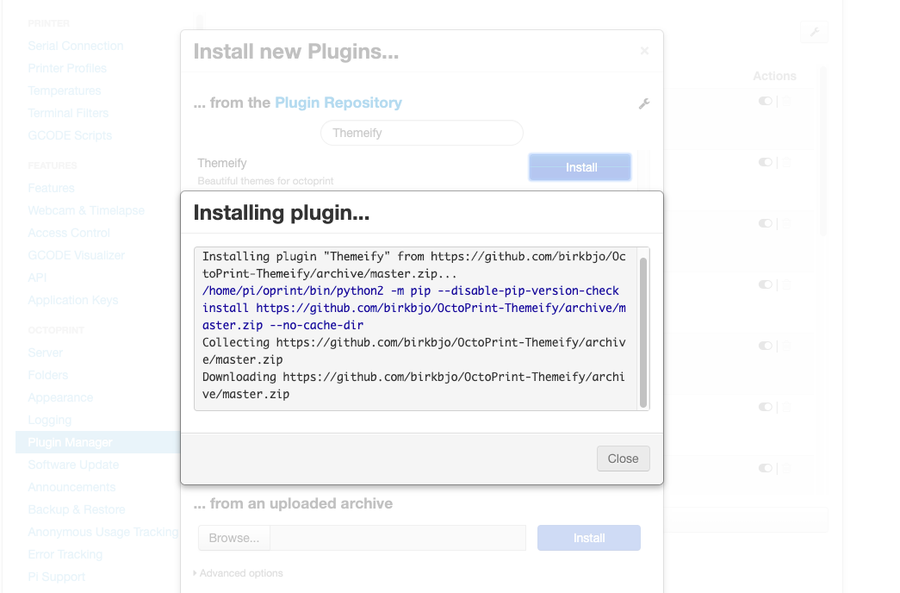Click Browse to choose an archive
Viewport: 900px width, 593px height.
234,538
